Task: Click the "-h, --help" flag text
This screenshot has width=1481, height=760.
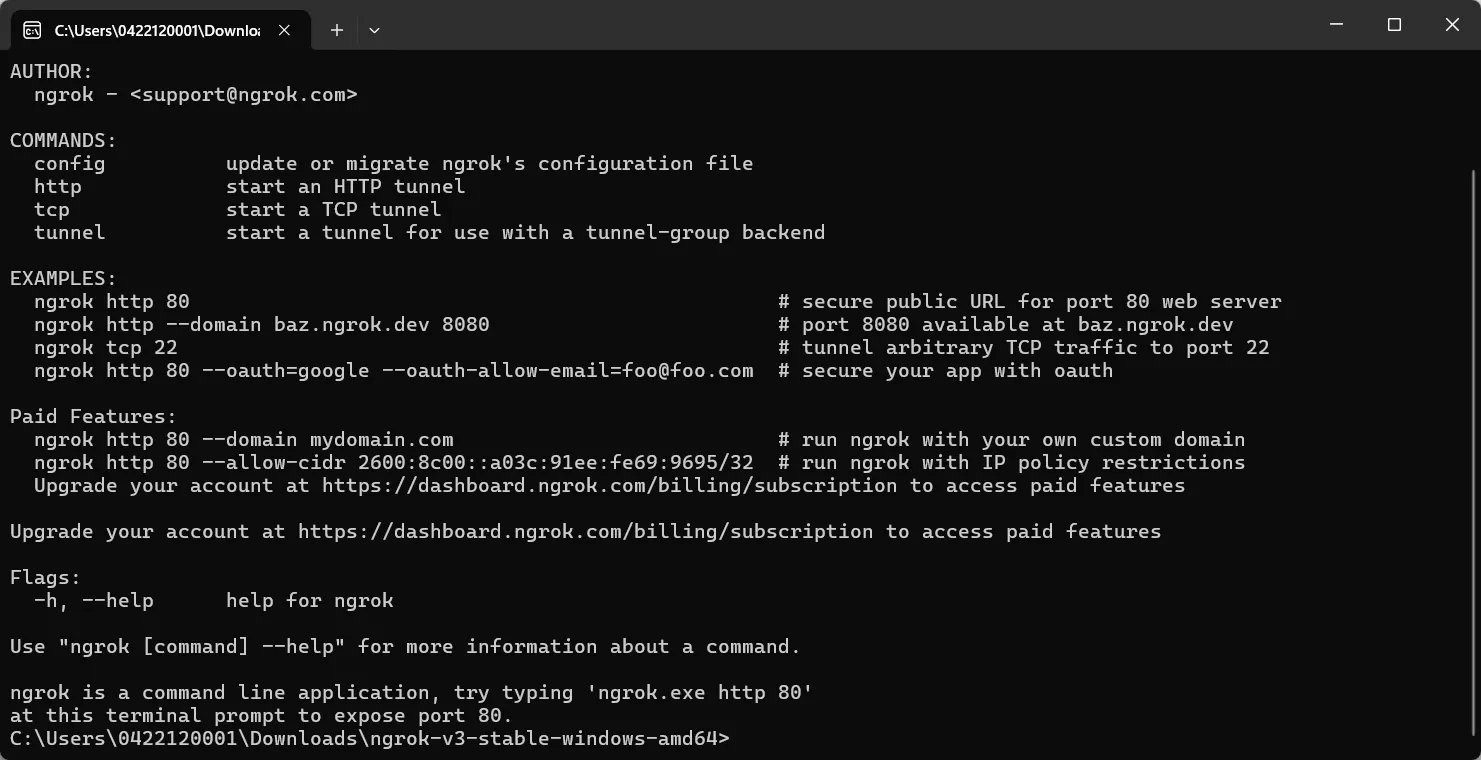Action: 93,601
